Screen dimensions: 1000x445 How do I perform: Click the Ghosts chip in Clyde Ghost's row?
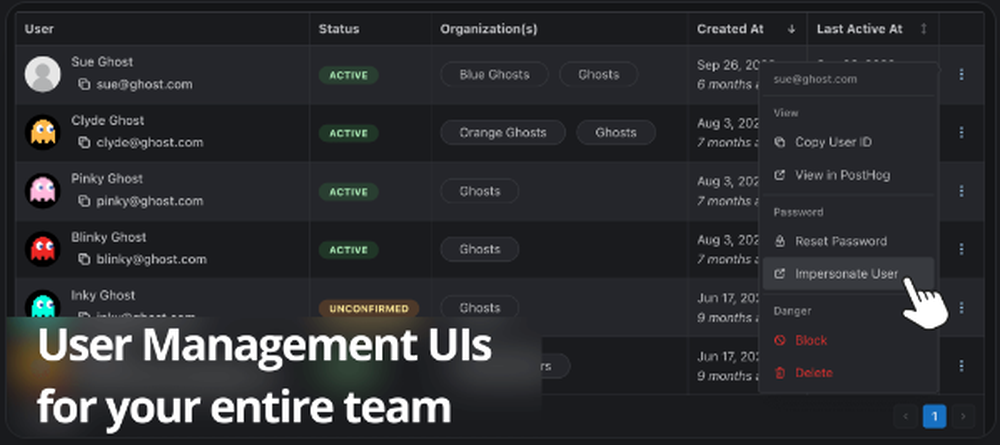616,133
